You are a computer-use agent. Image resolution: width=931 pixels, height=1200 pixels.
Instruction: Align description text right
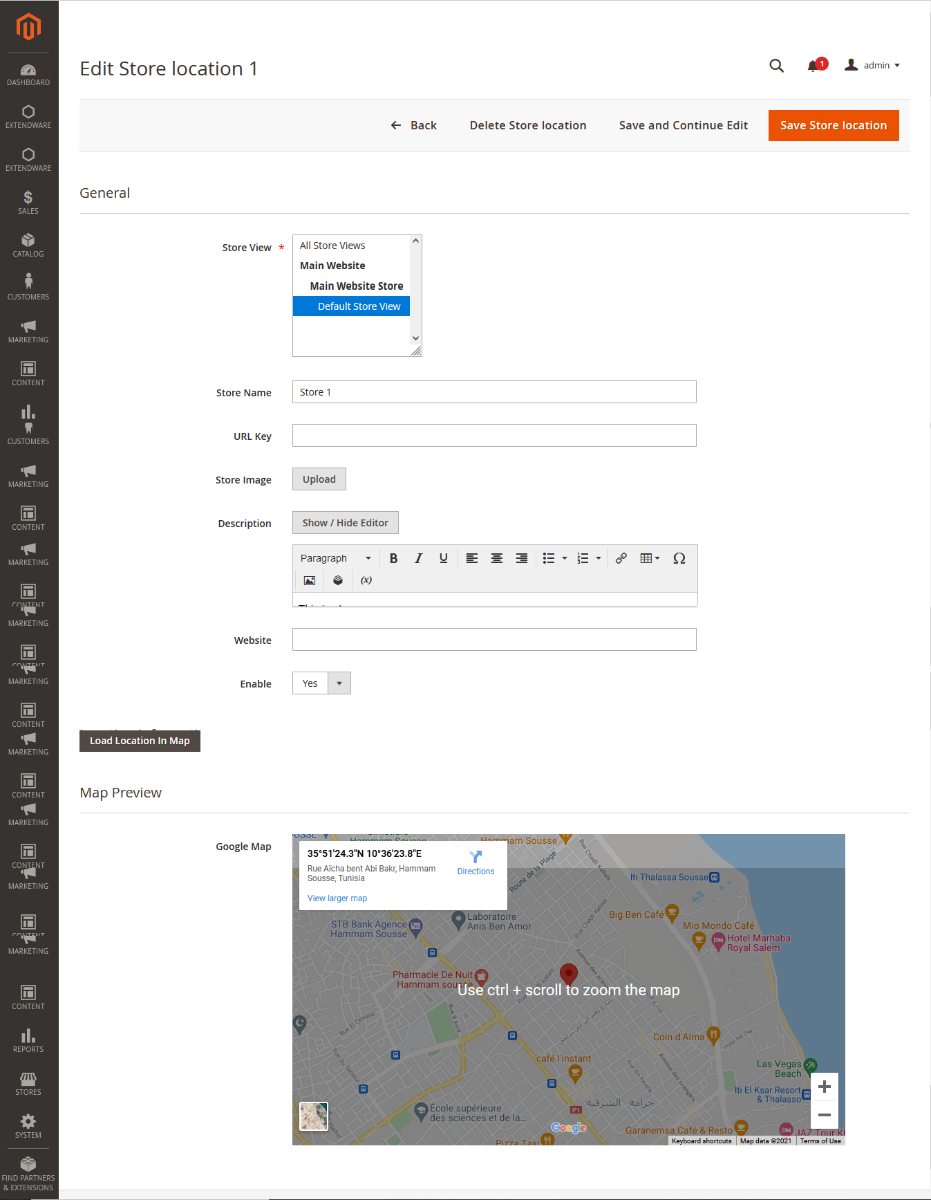coord(521,558)
